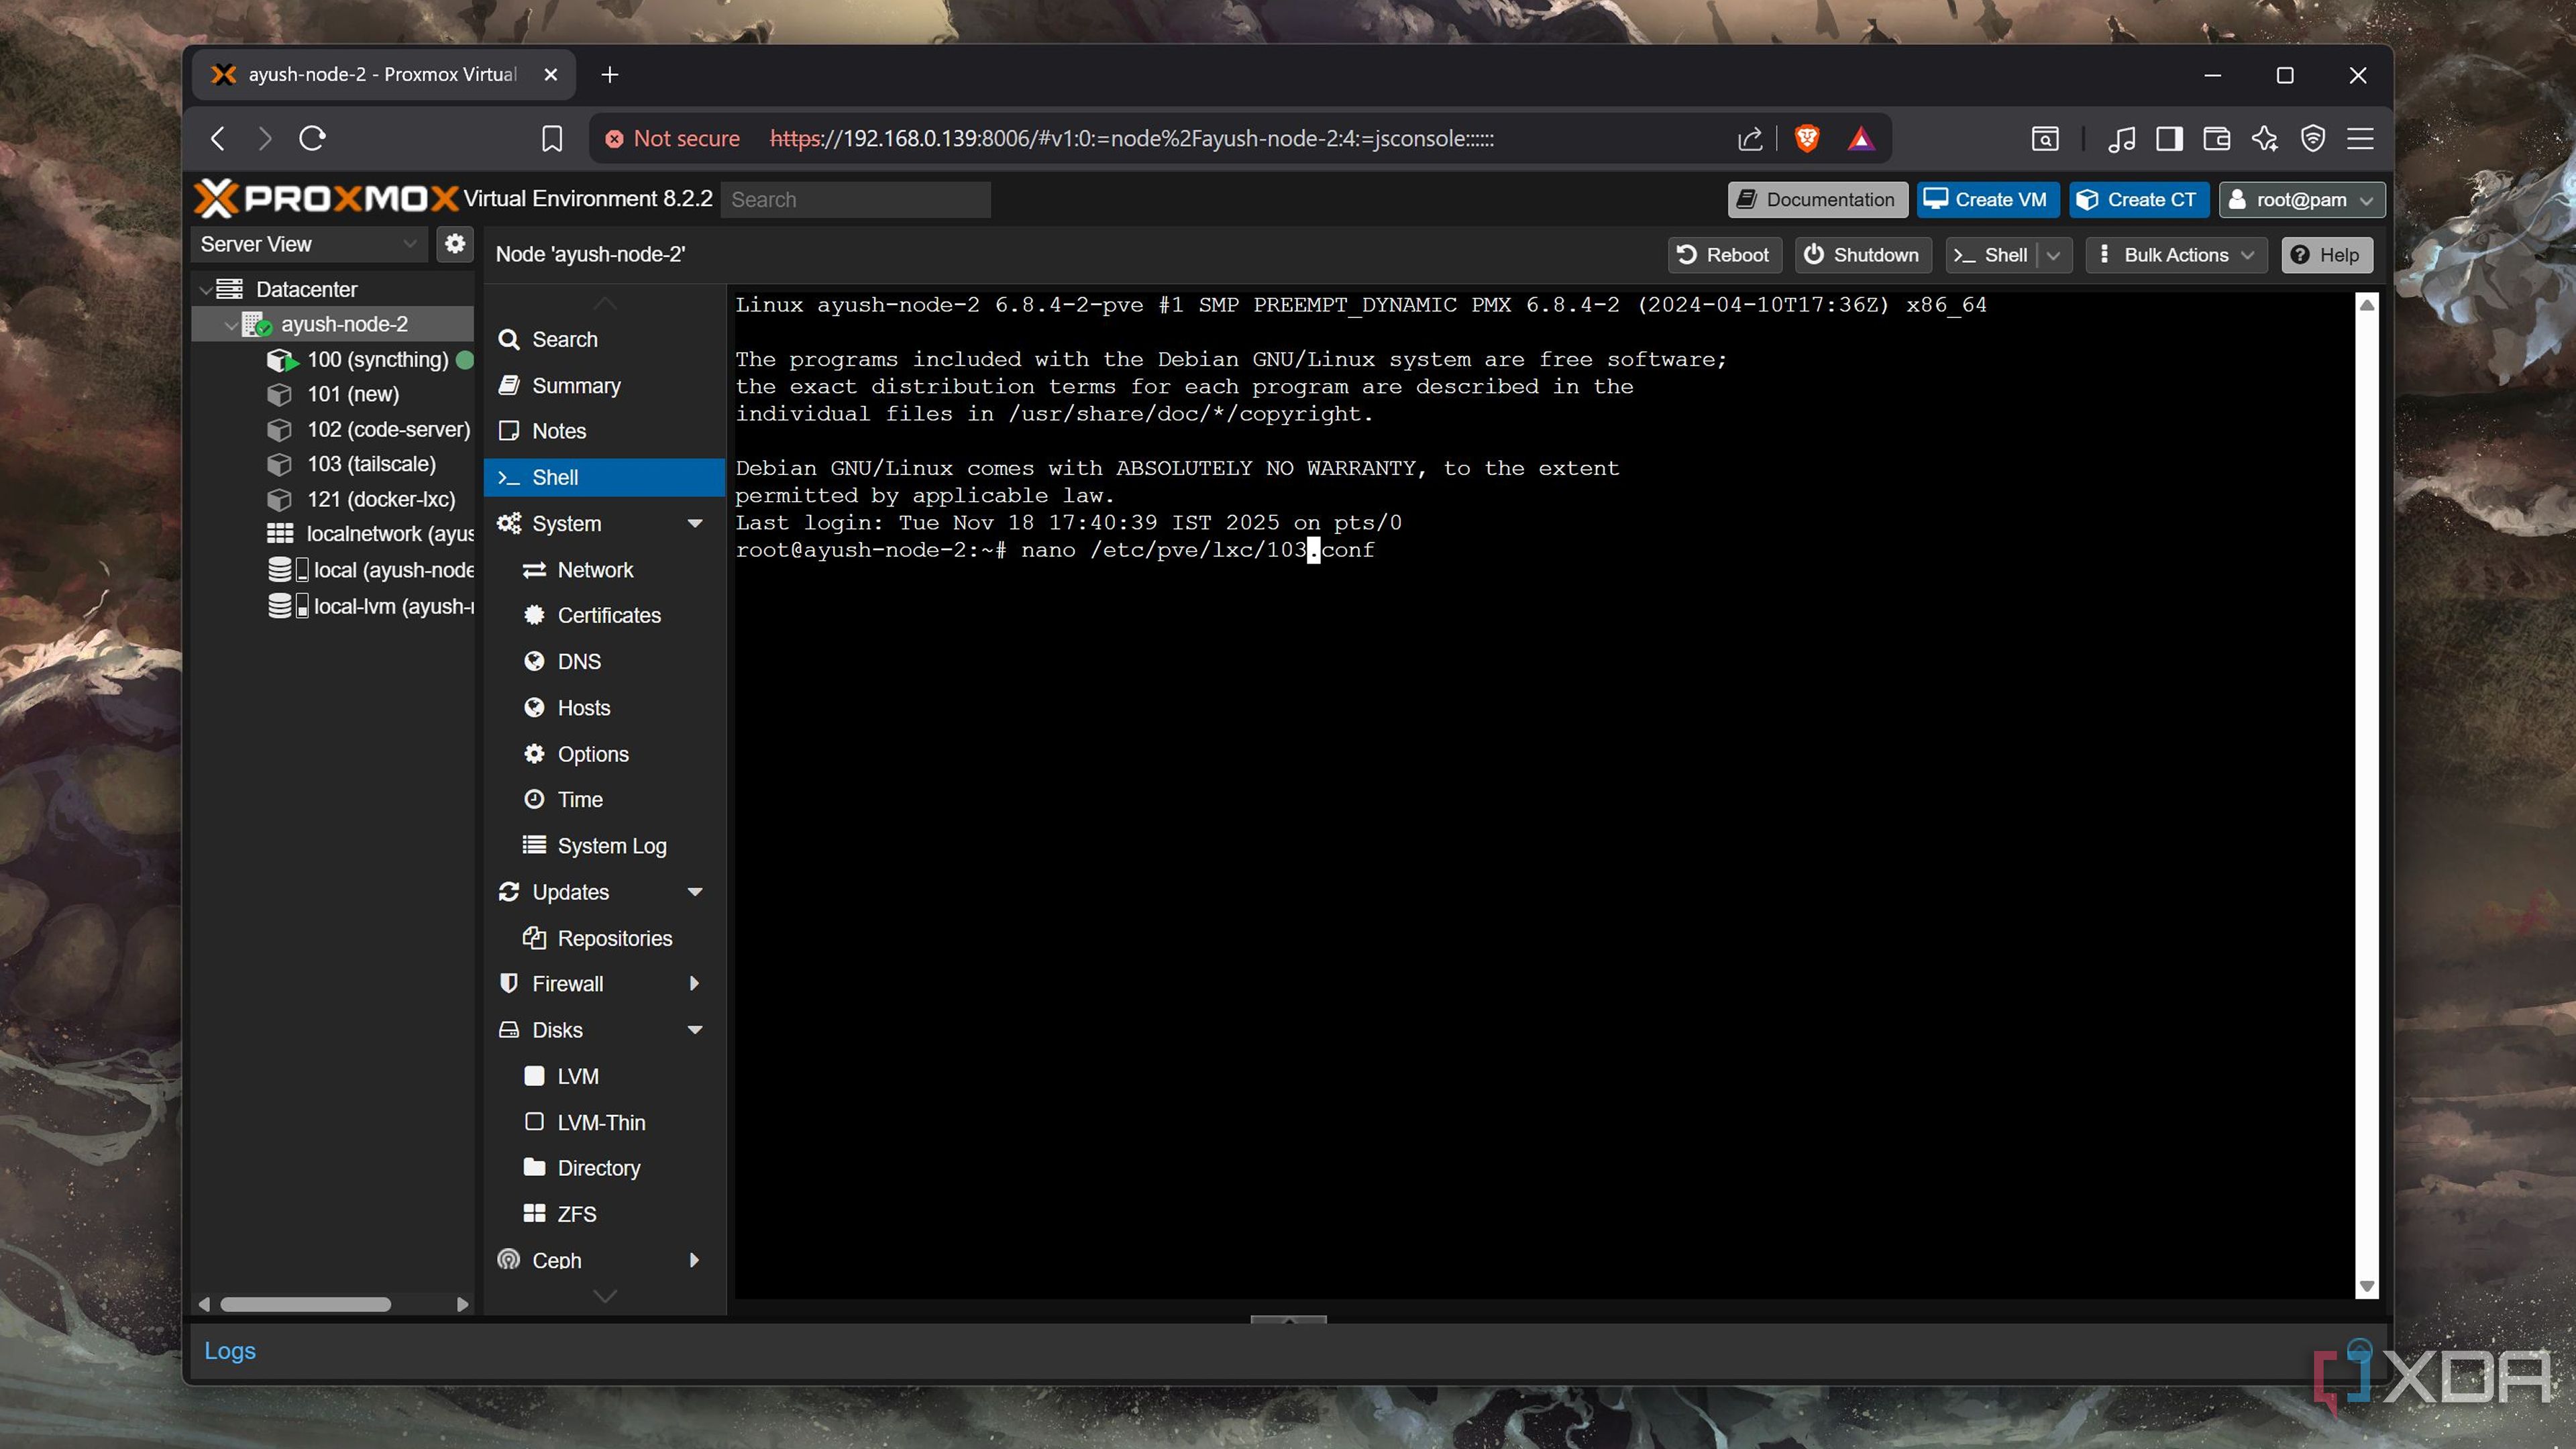Click the Shutdown node button
The height and width of the screenshot is (1449, 2576).
1862,255
